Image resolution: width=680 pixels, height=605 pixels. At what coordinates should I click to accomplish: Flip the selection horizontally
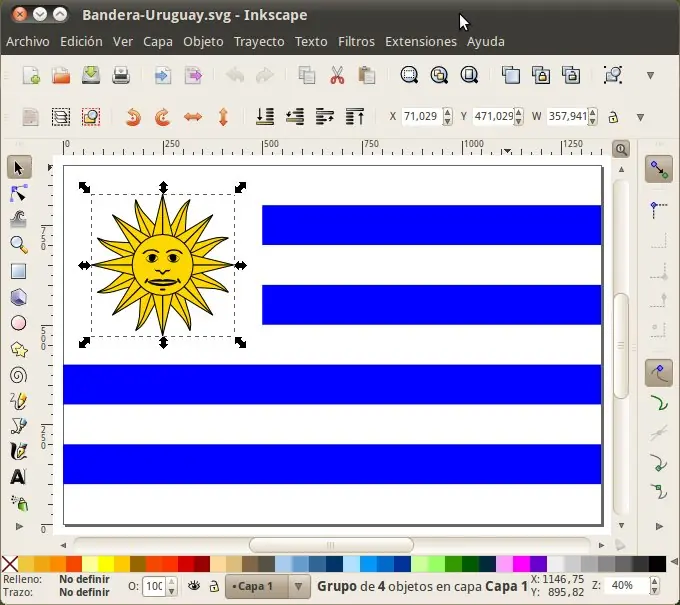click(x=193, y=117)
